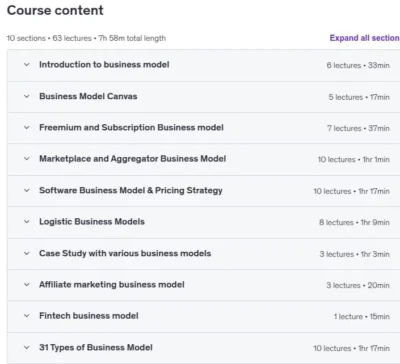Open Freemium and Subscription Business model section
The width and height of the screenshot is (400, 364).
(131, 127)
